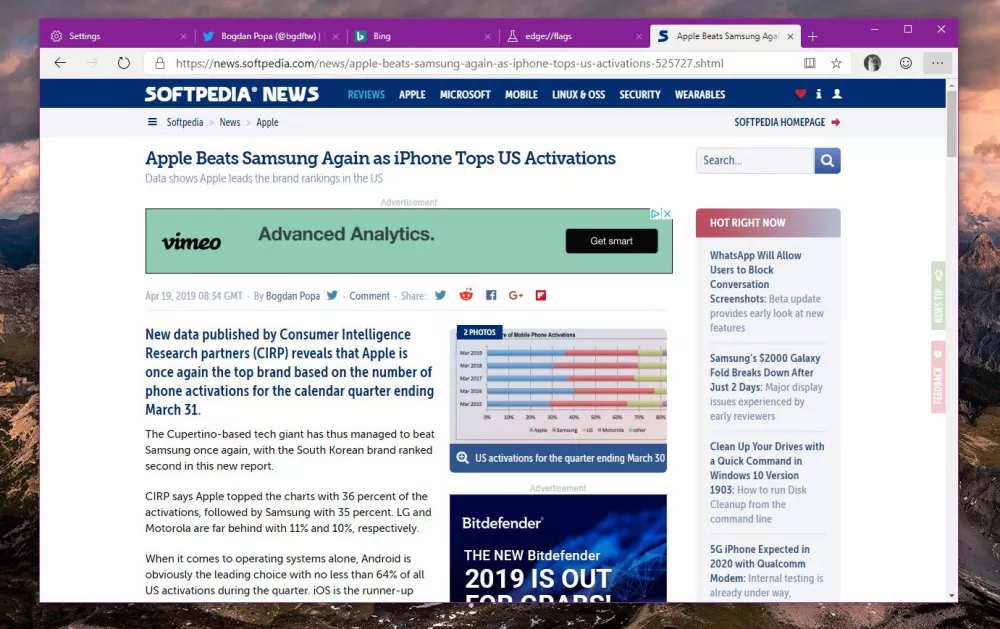
Task: Open the green News Tip side tab
Action: 938,295
